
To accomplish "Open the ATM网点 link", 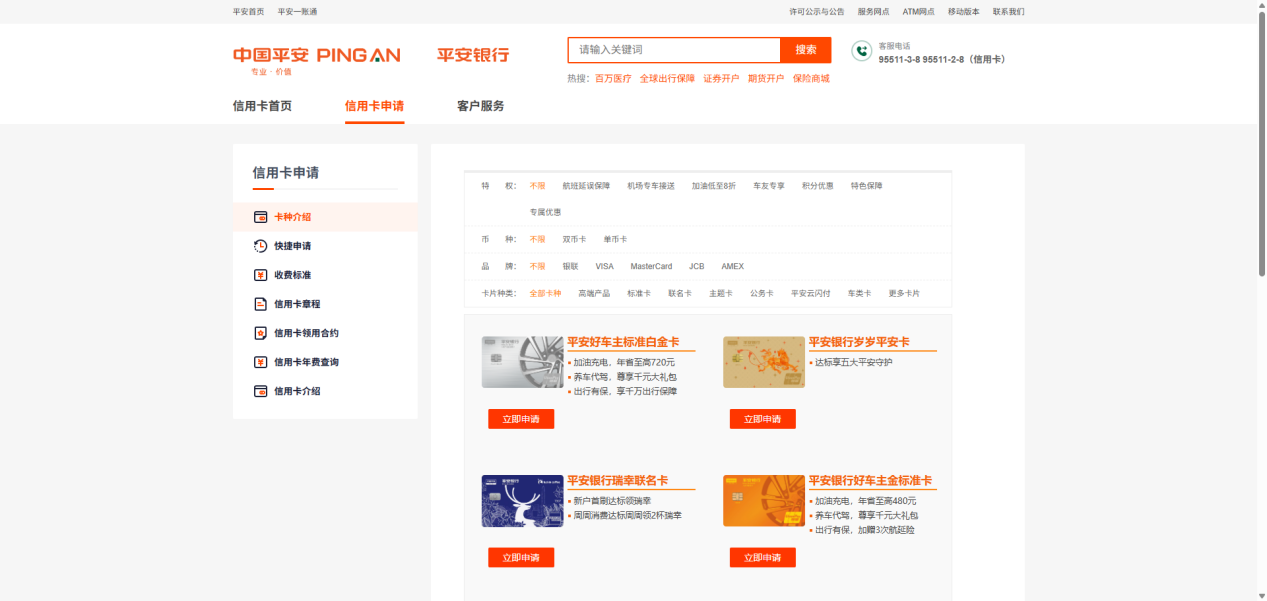I will (918, 12).
